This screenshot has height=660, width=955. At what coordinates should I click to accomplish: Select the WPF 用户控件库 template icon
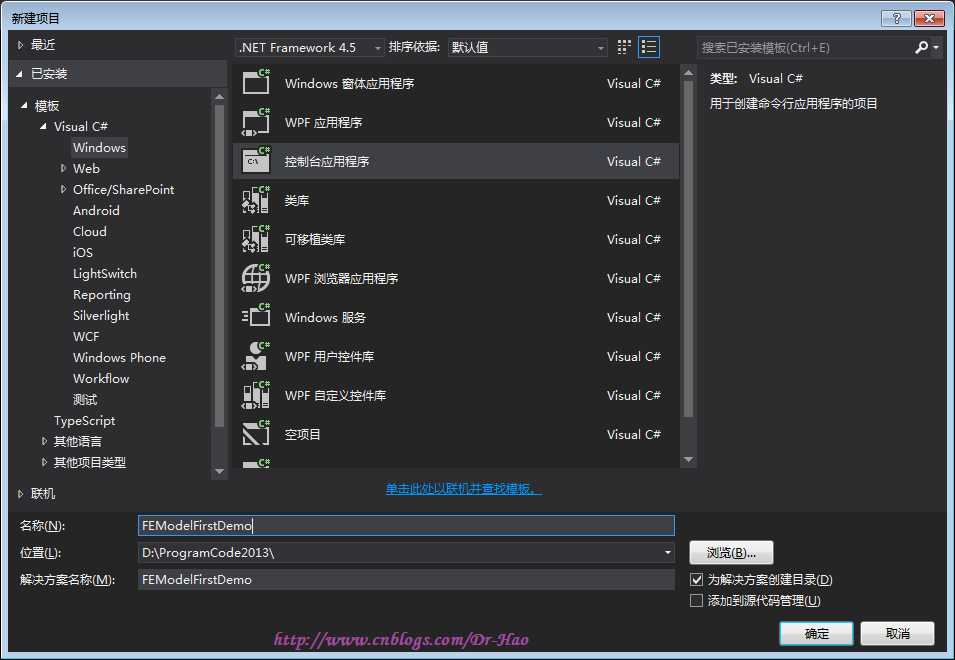tap(256, 356)
